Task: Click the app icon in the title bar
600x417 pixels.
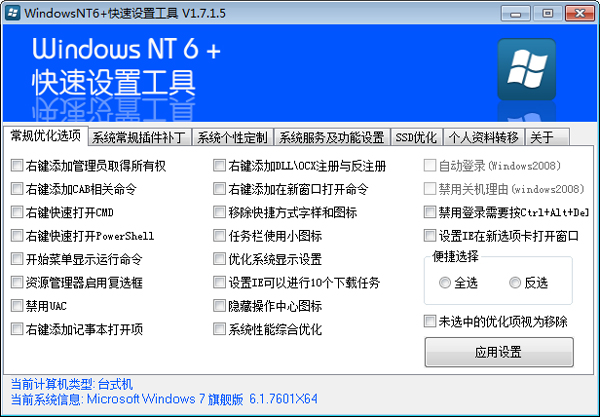Action: [13, 13]
